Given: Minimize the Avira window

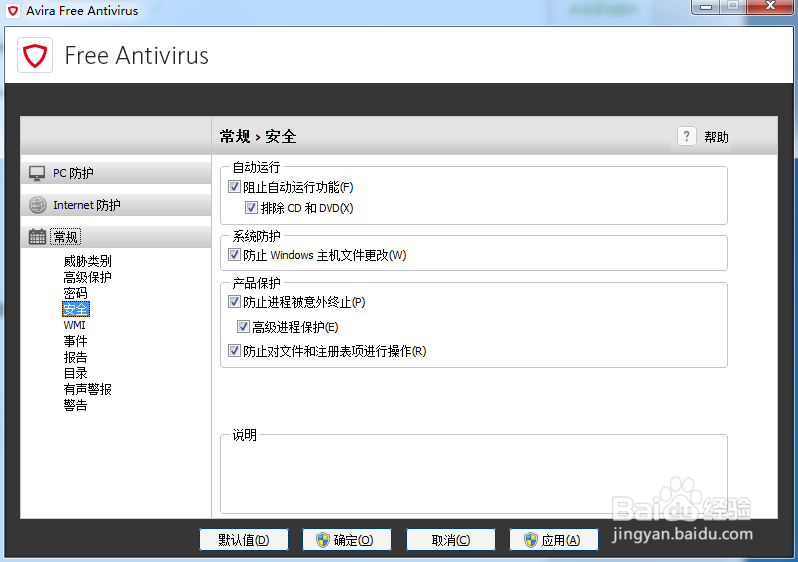Looking at the screenshot, I should [x=706, y=7].
